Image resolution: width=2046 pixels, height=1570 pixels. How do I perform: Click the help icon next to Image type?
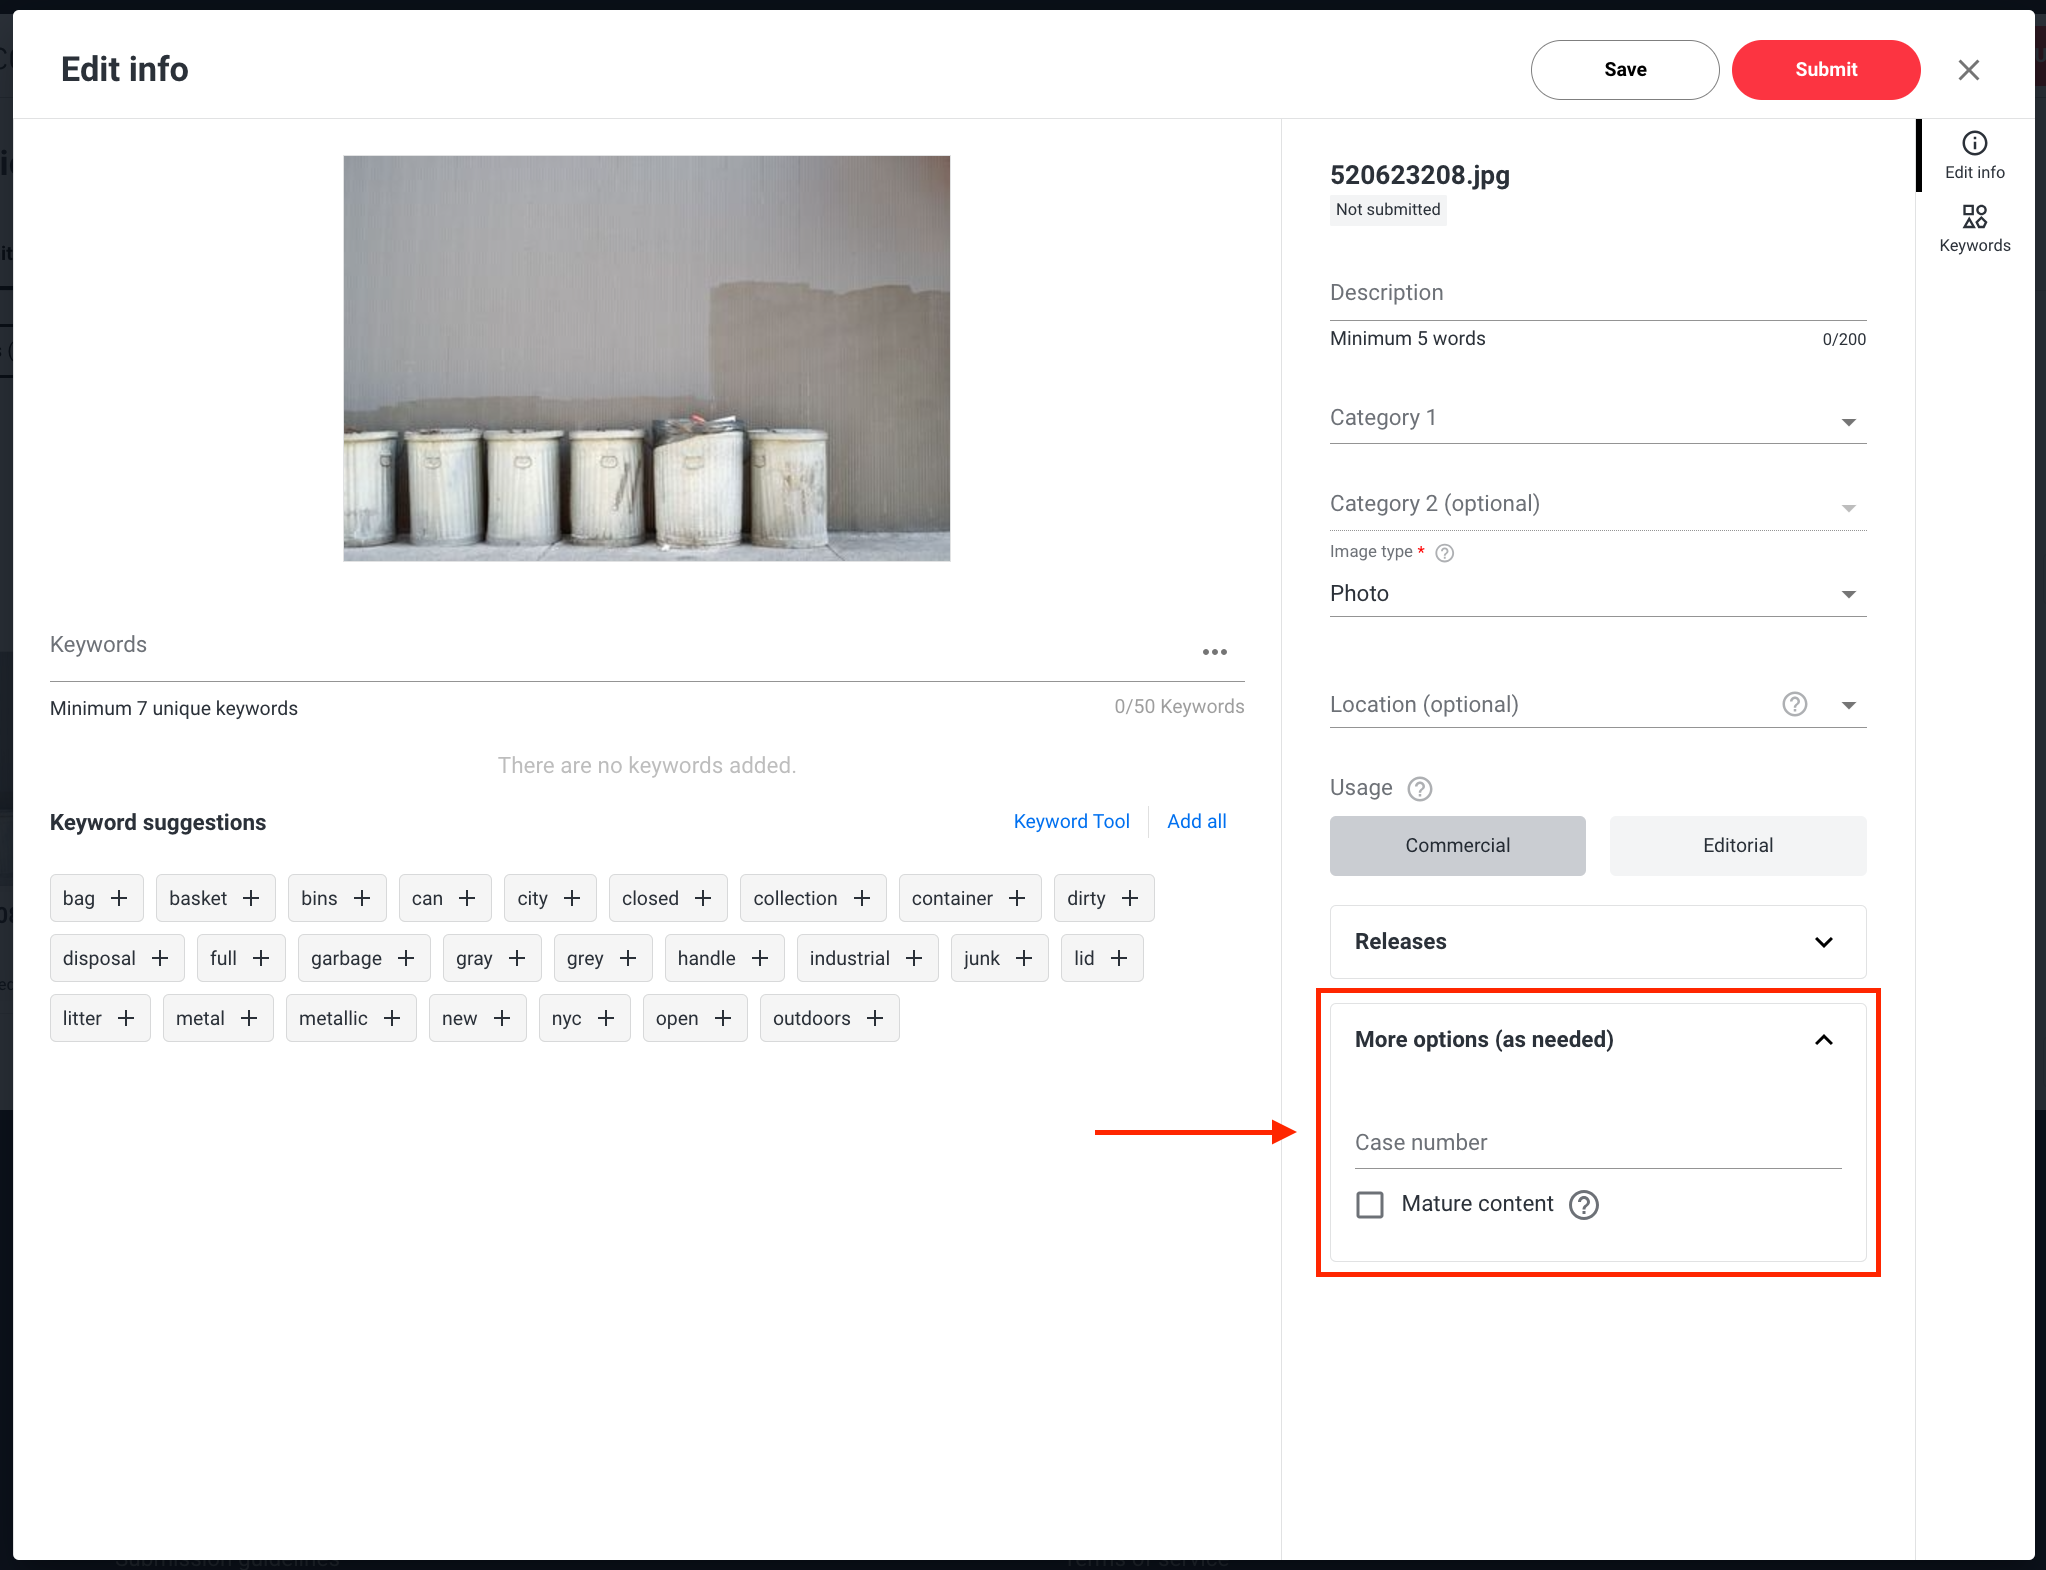(1445, 552)
